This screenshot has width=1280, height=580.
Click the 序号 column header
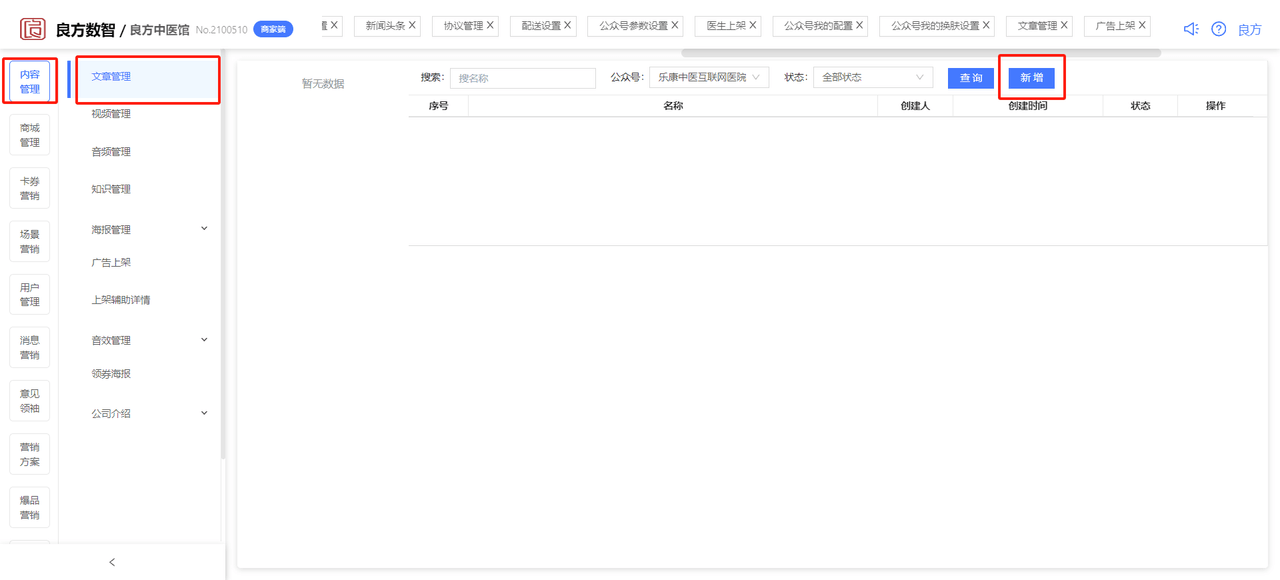tap(438, 106)
